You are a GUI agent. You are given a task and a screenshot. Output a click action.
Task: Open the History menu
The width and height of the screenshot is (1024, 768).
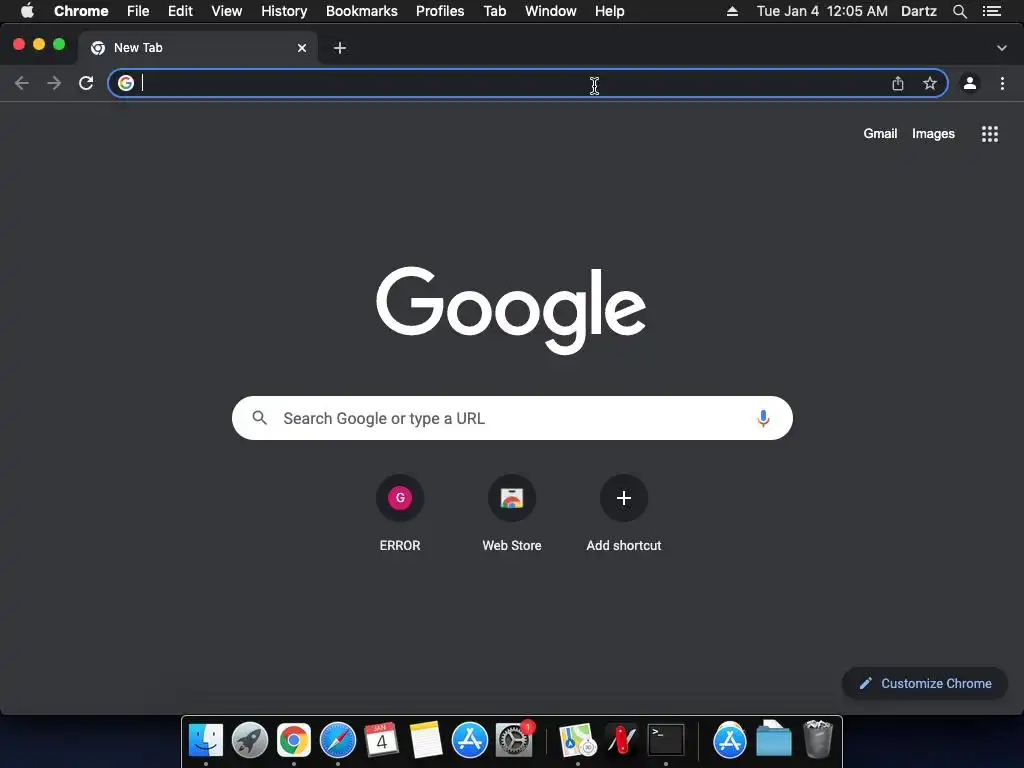[x=284, y=11]
